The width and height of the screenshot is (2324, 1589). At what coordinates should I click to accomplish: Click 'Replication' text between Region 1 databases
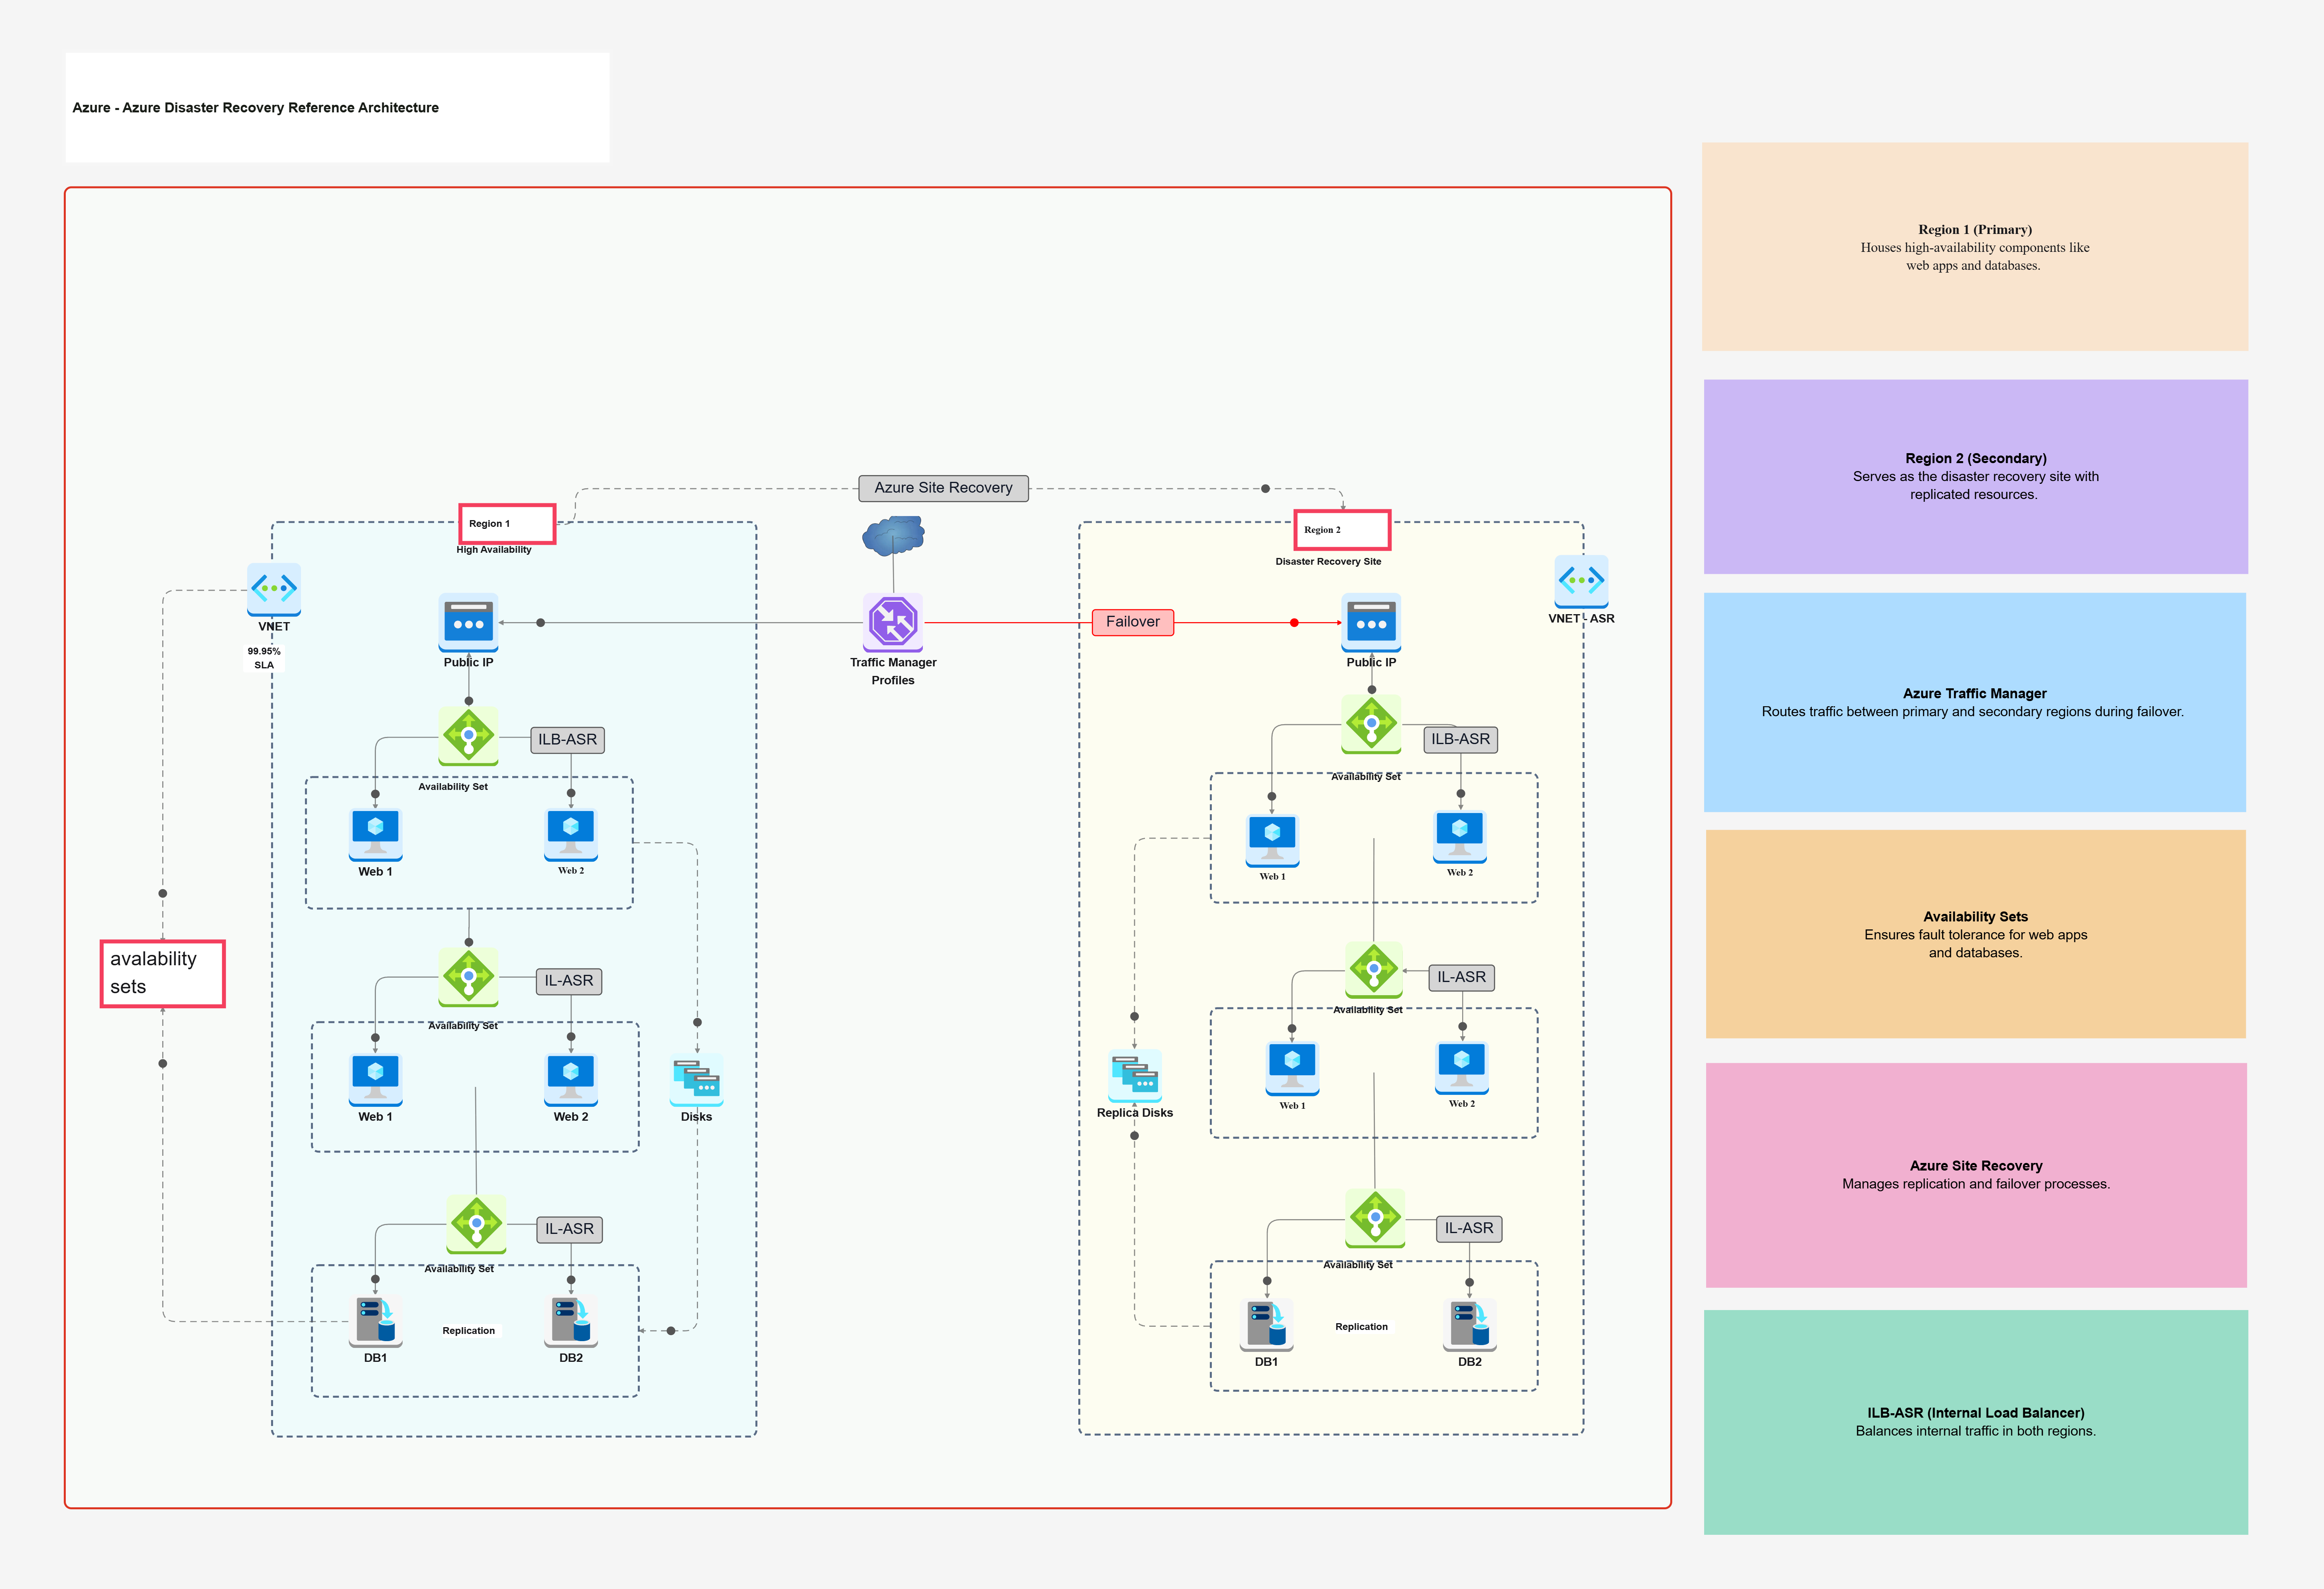coord(469,1331)
